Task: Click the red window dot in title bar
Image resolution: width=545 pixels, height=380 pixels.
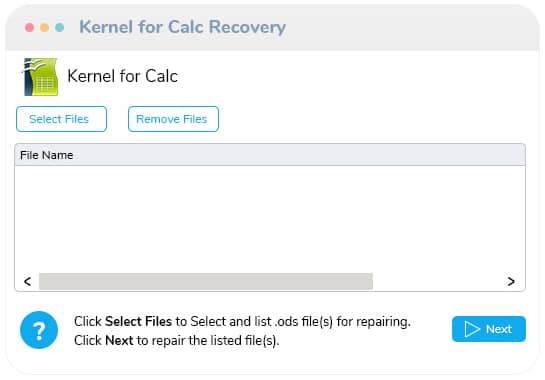Action: pyautogui.click(x=30, y=27)
